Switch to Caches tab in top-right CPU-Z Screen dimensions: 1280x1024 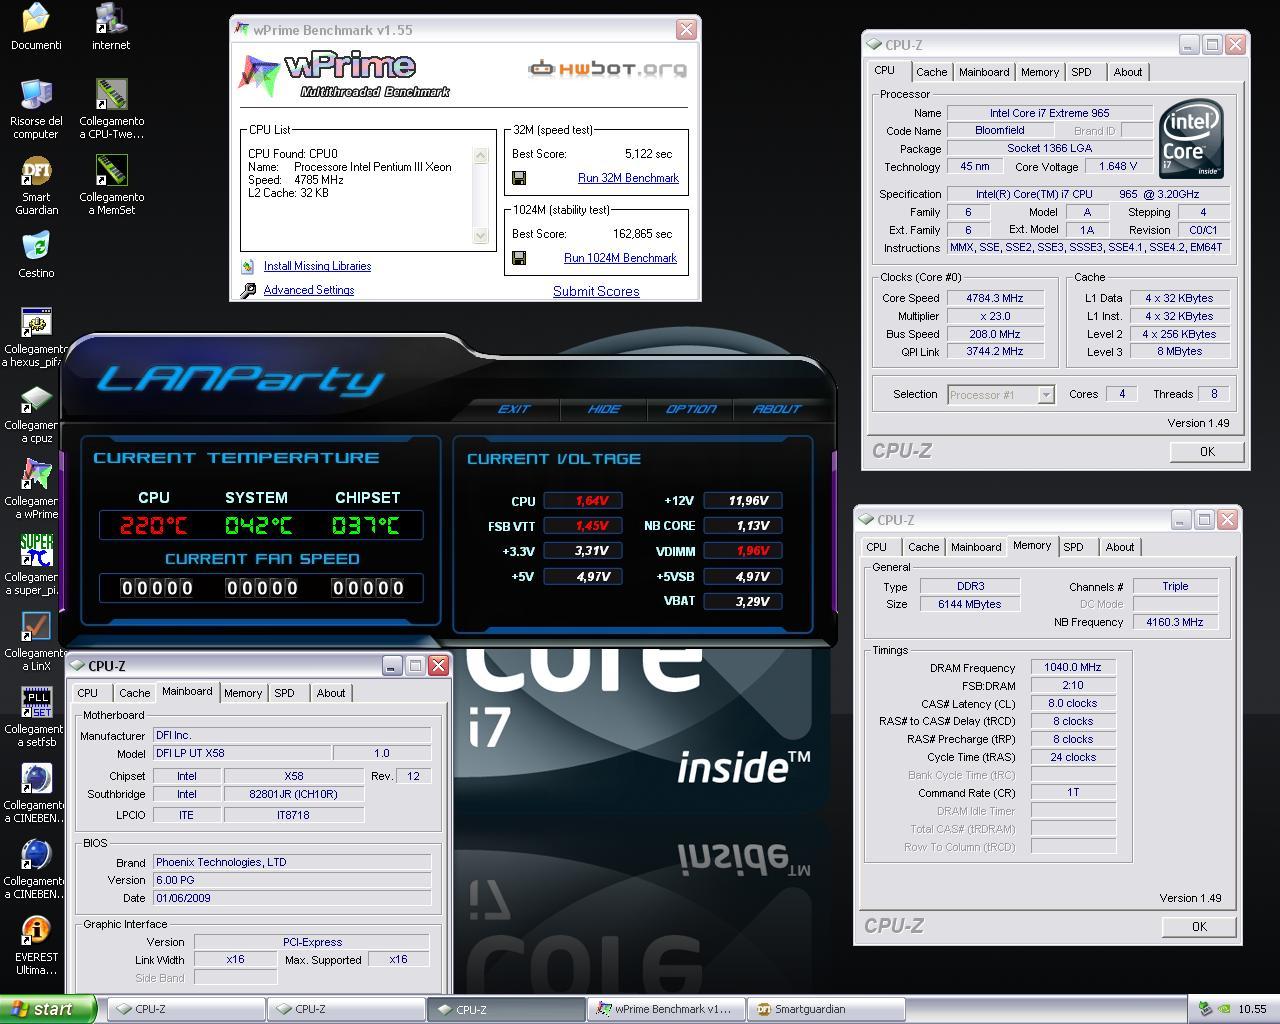coord(931,72)
